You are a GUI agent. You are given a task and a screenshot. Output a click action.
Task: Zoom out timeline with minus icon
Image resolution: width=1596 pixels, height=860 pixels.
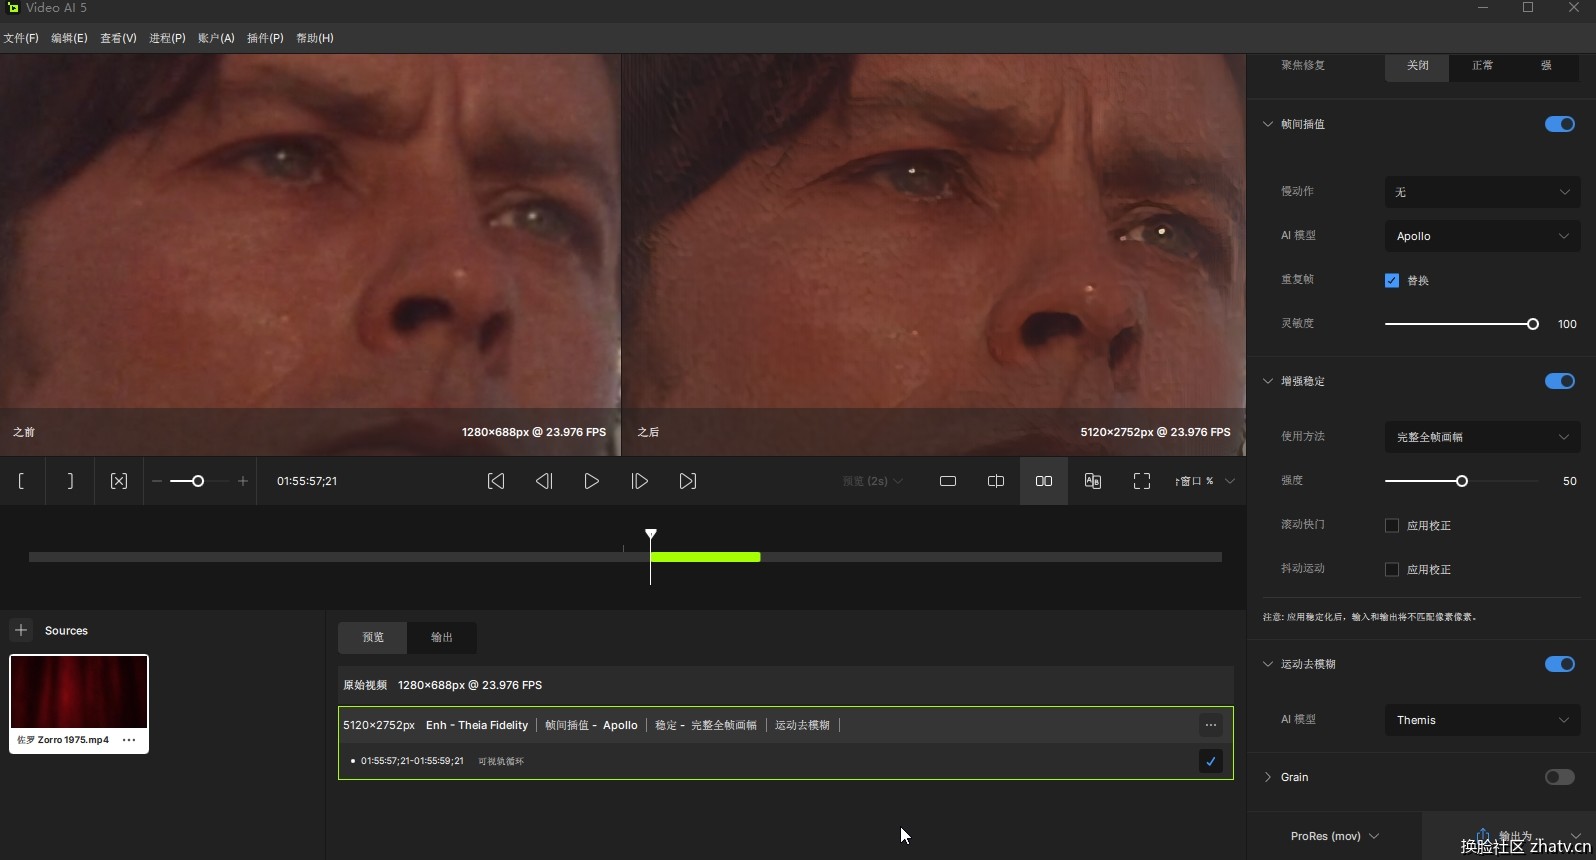157,481
